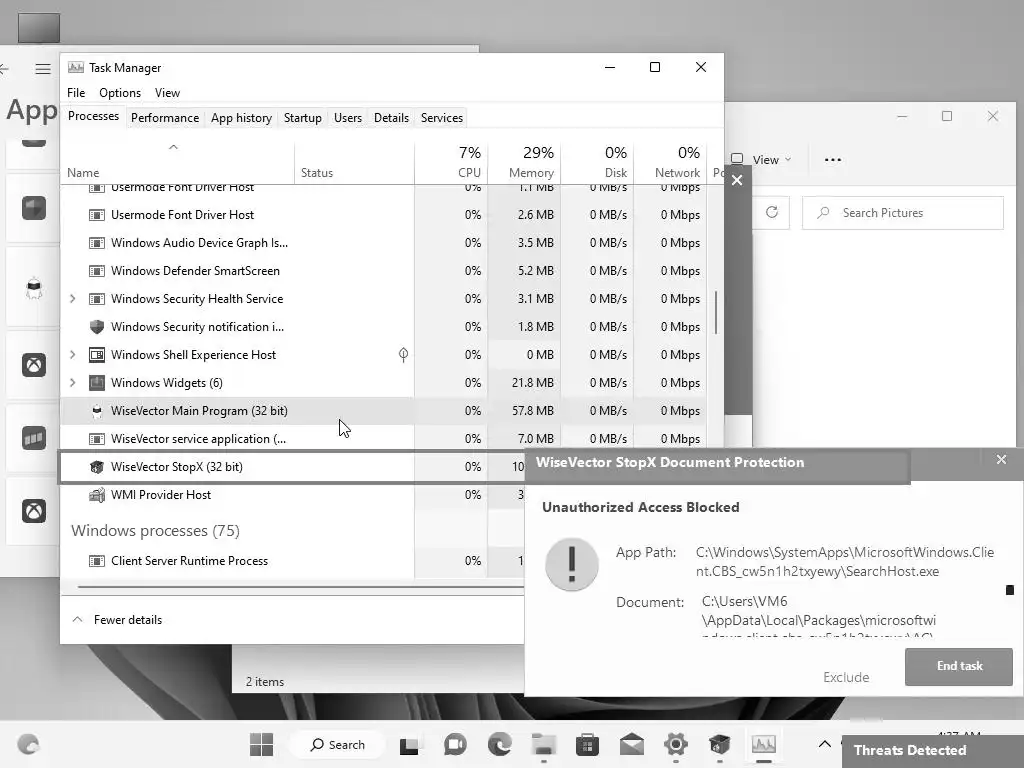Click the sort arrow above the Name column
Screen dimensions: 1024x768
173,148
